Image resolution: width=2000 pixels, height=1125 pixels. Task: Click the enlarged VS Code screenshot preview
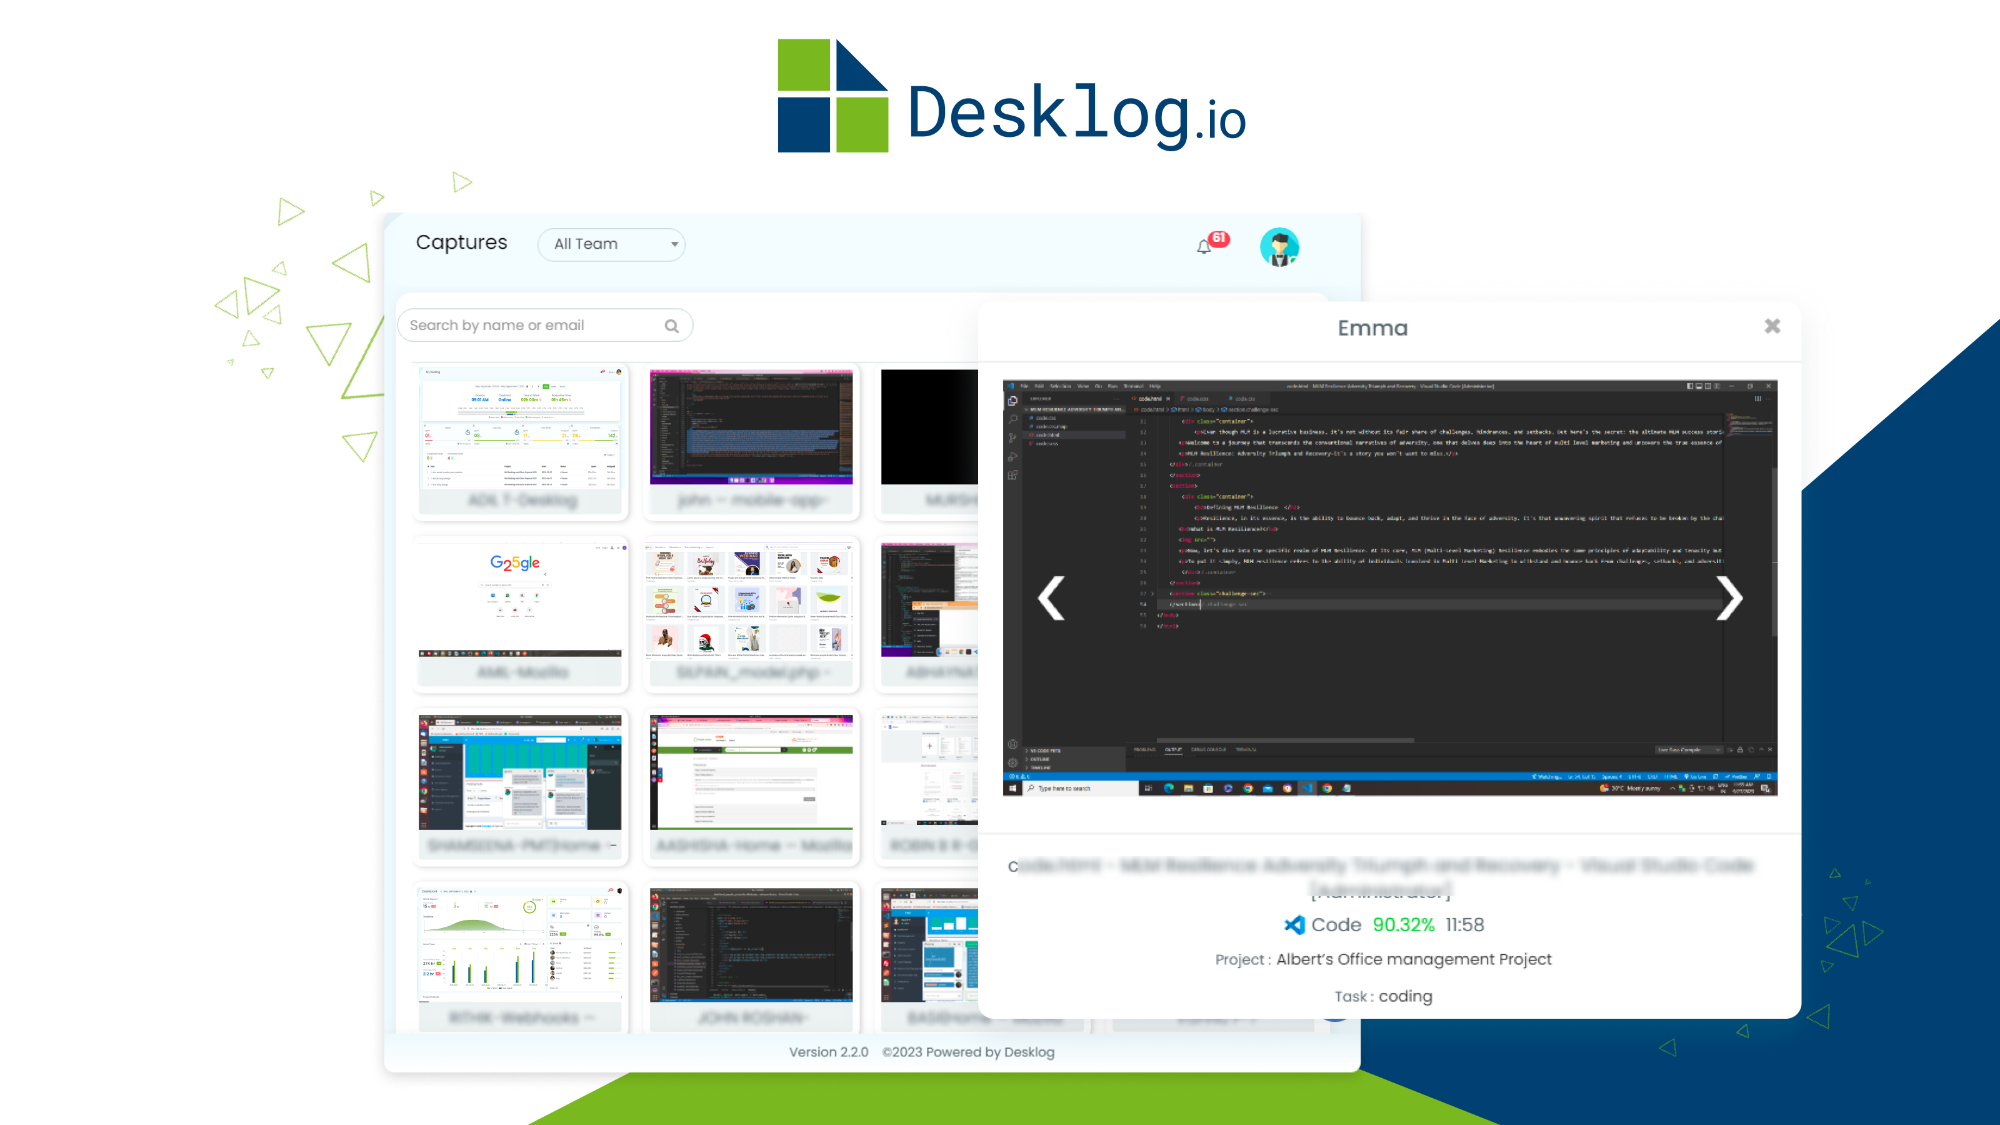point(1390,588)
